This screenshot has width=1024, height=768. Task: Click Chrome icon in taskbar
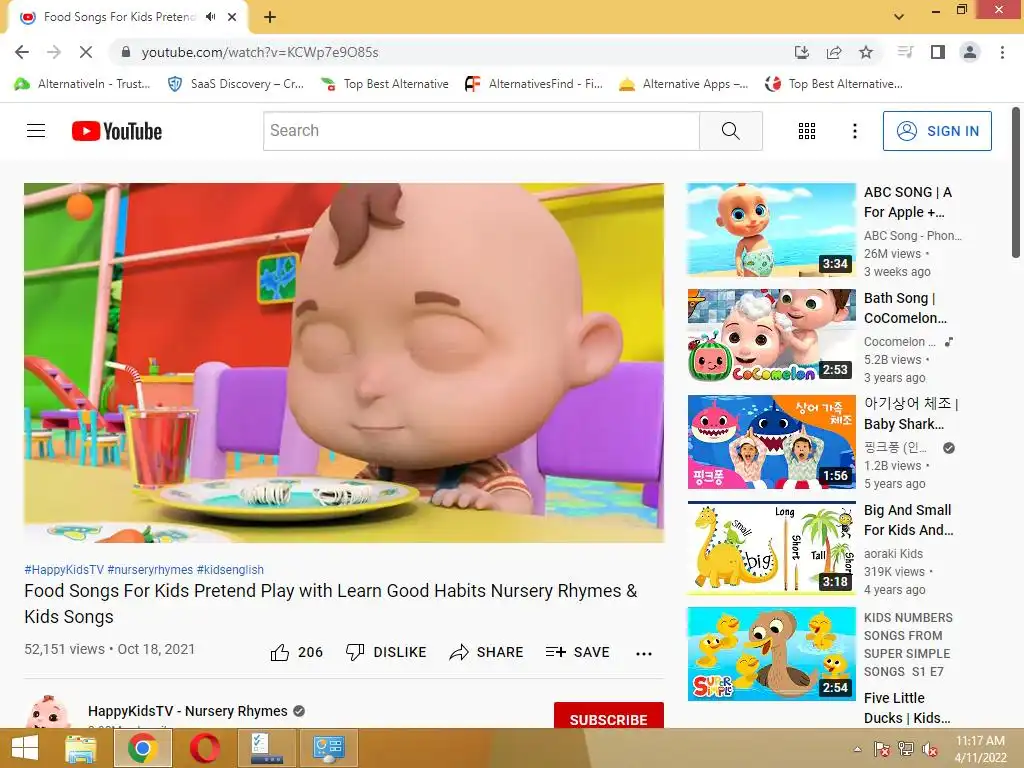pos(143,748)
